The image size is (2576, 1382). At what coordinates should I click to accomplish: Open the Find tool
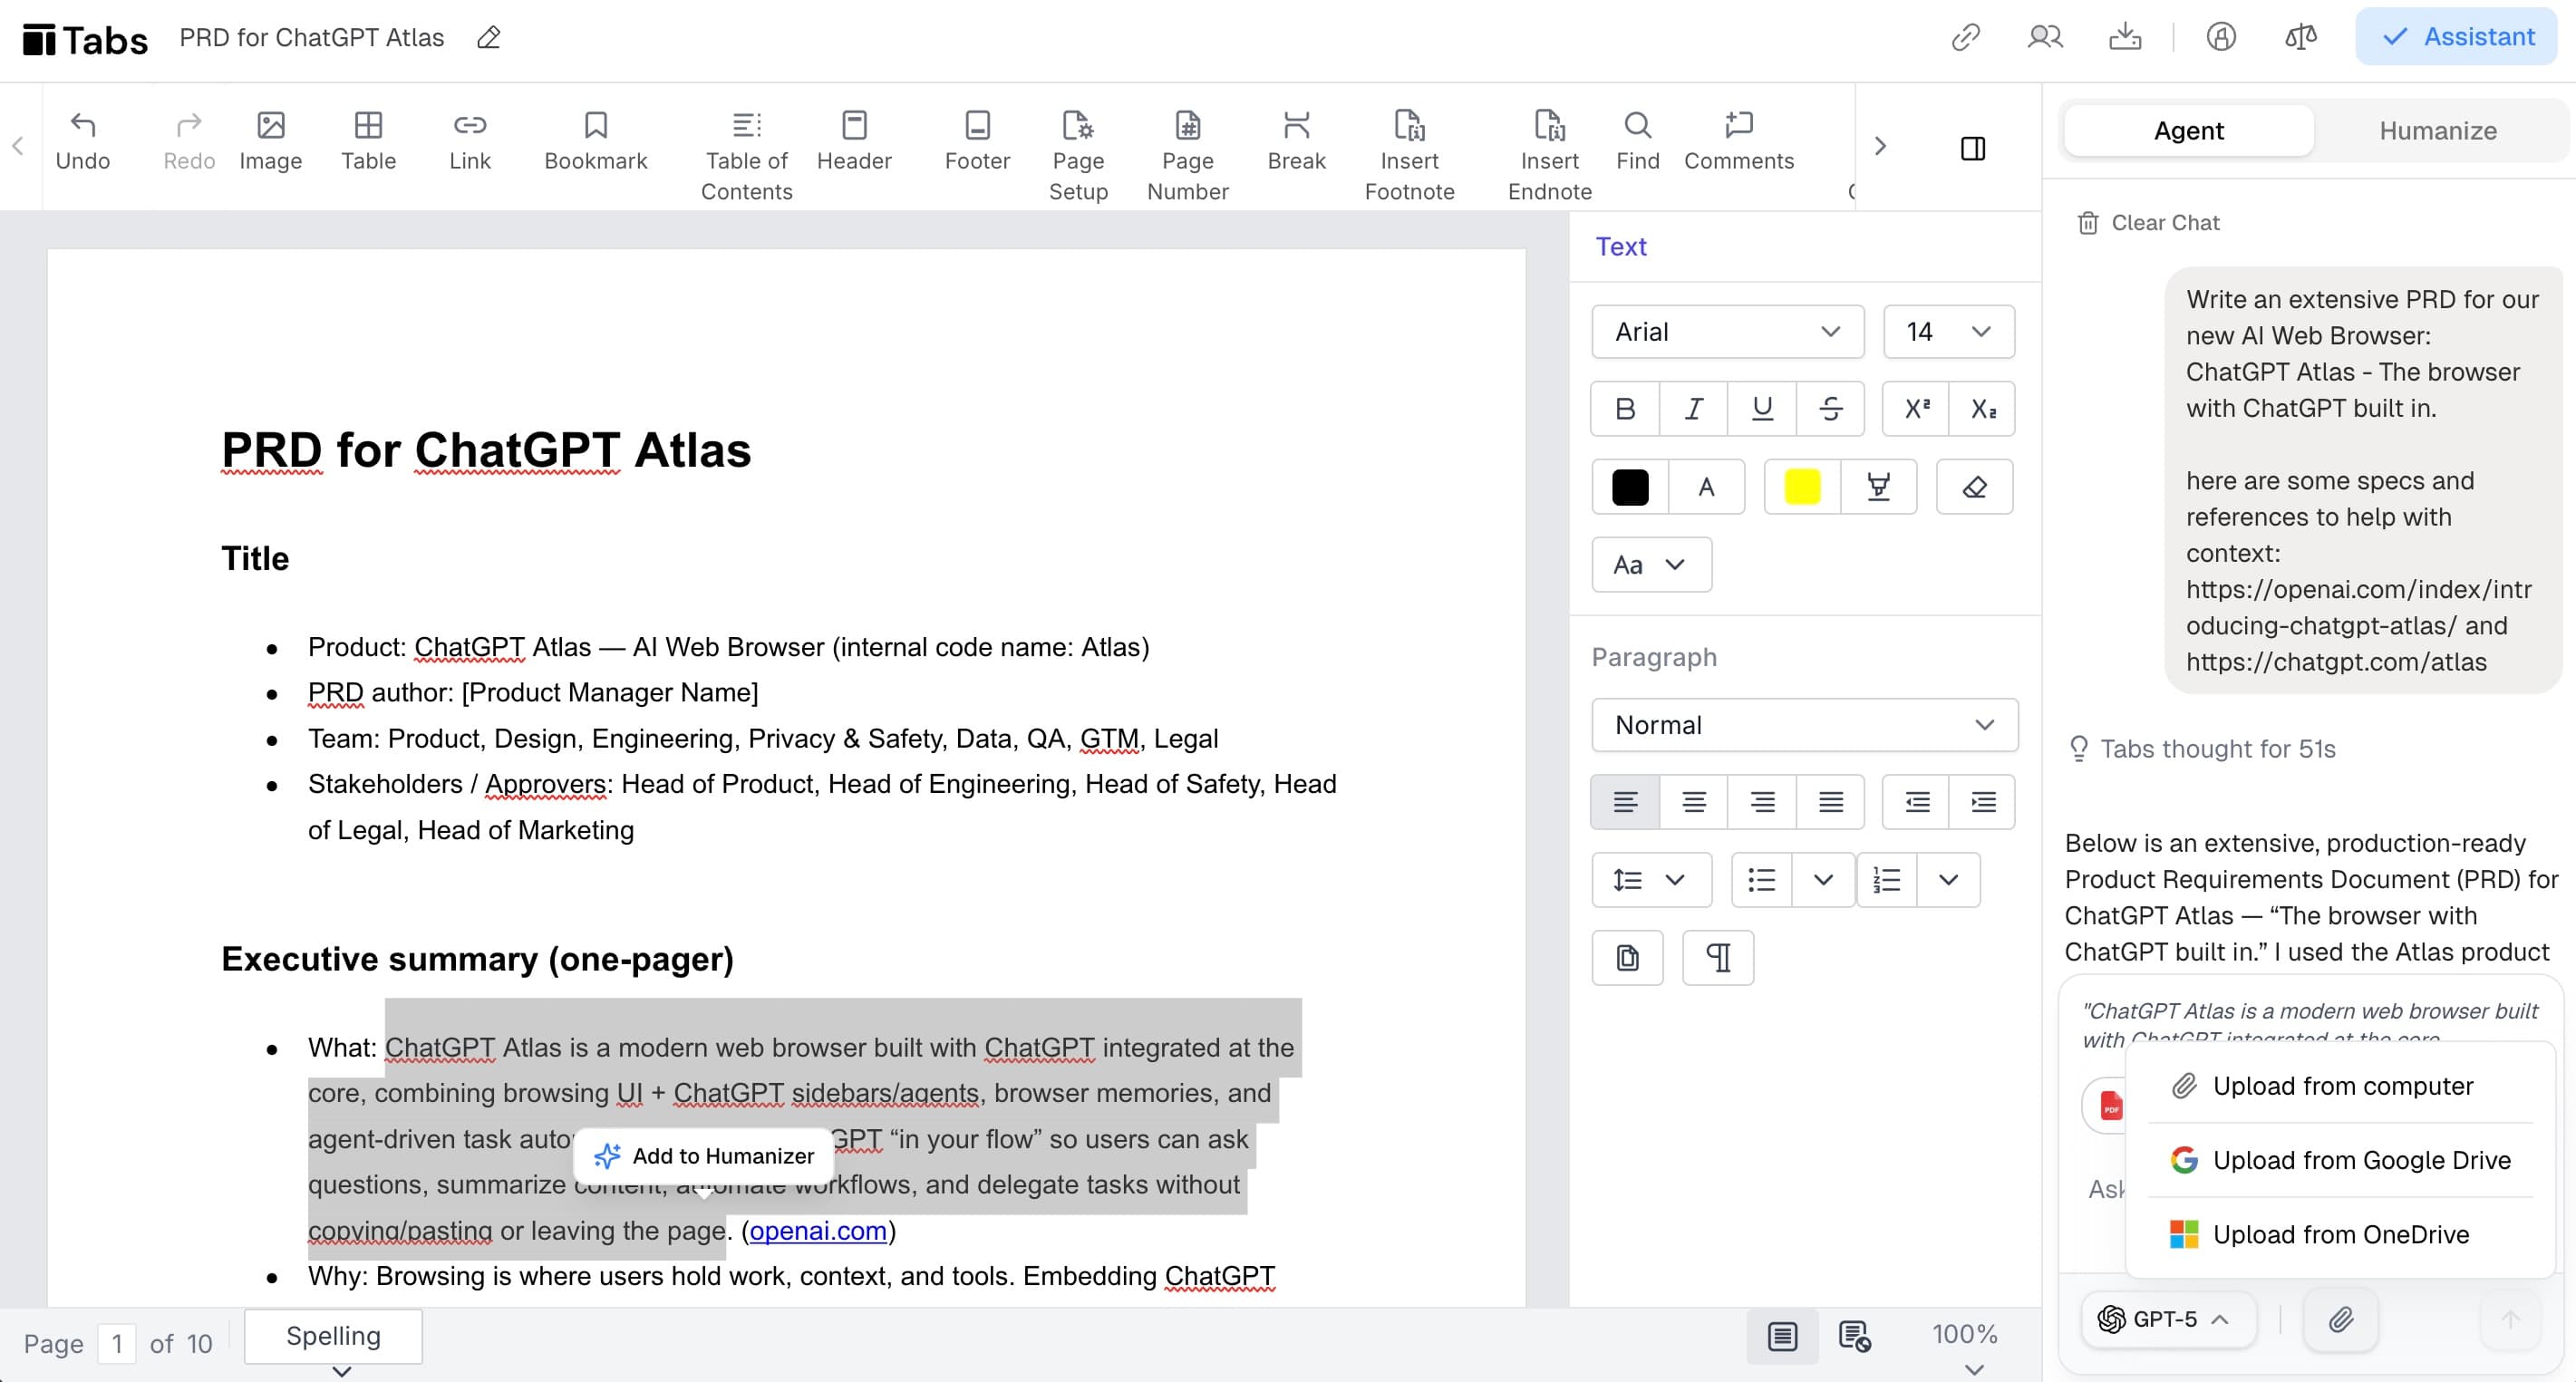pyautogui.click(x=1637, y=140)
